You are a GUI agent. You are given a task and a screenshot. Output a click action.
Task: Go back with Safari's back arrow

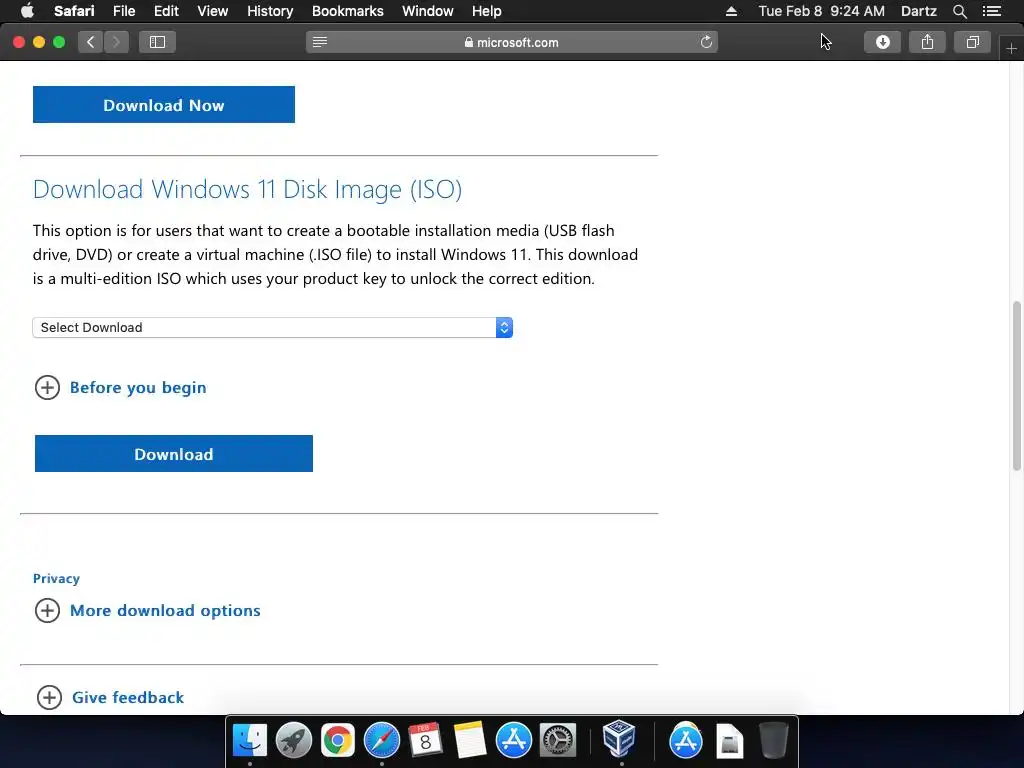pyautogui.click(x=91, y=42)
